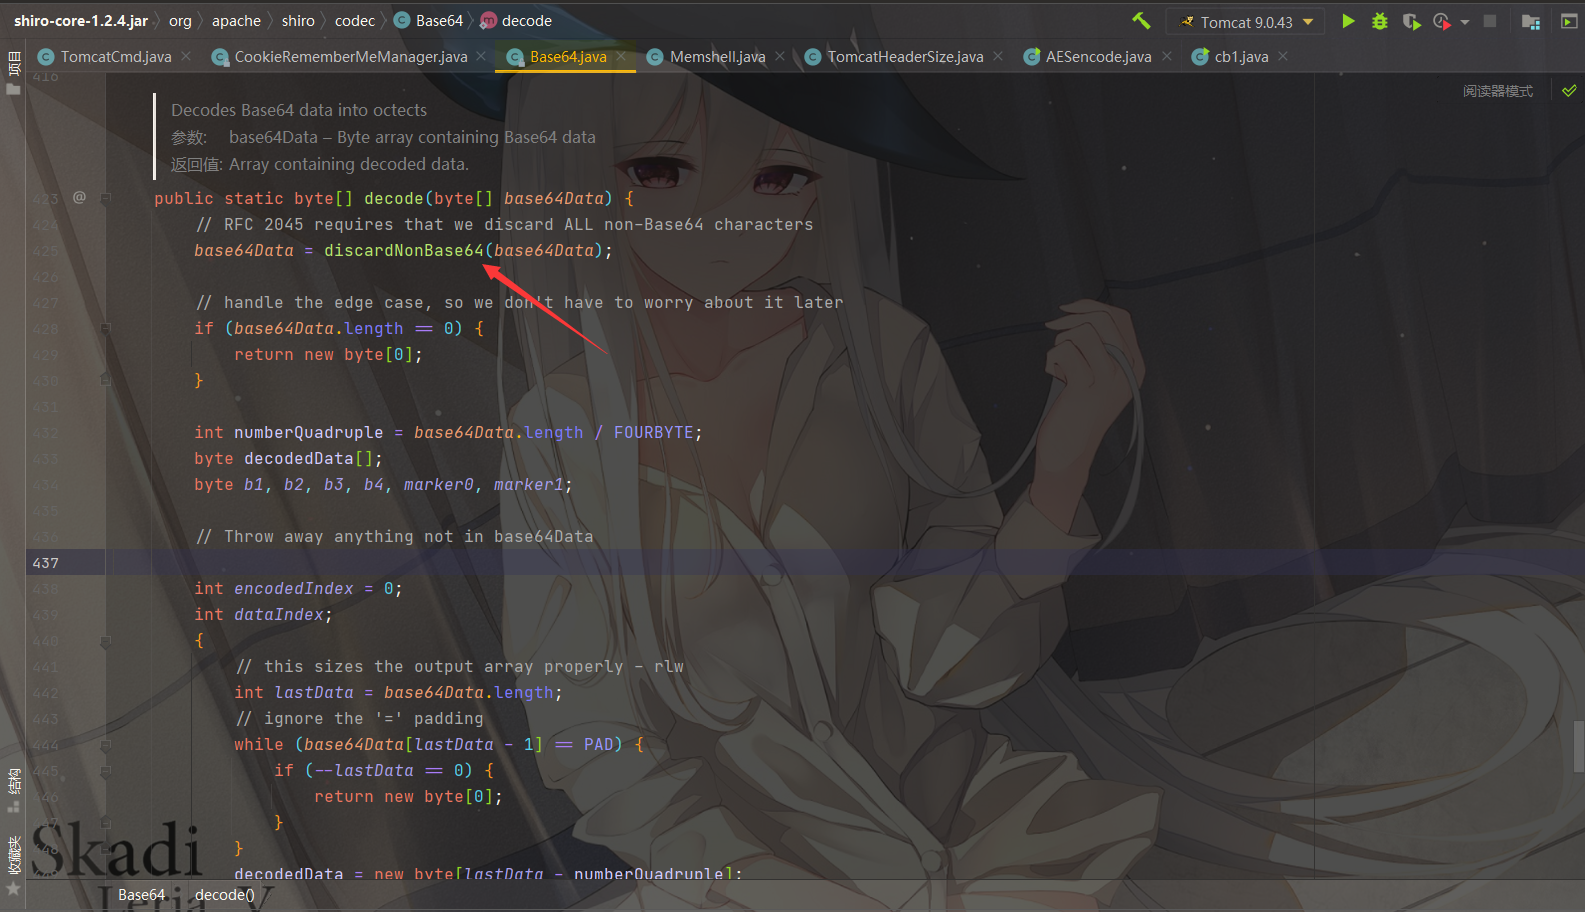Click the Base64 breadcrumb in bottom bar
The width and height of the screenshot is (1585, 912).
coord(141,895)
